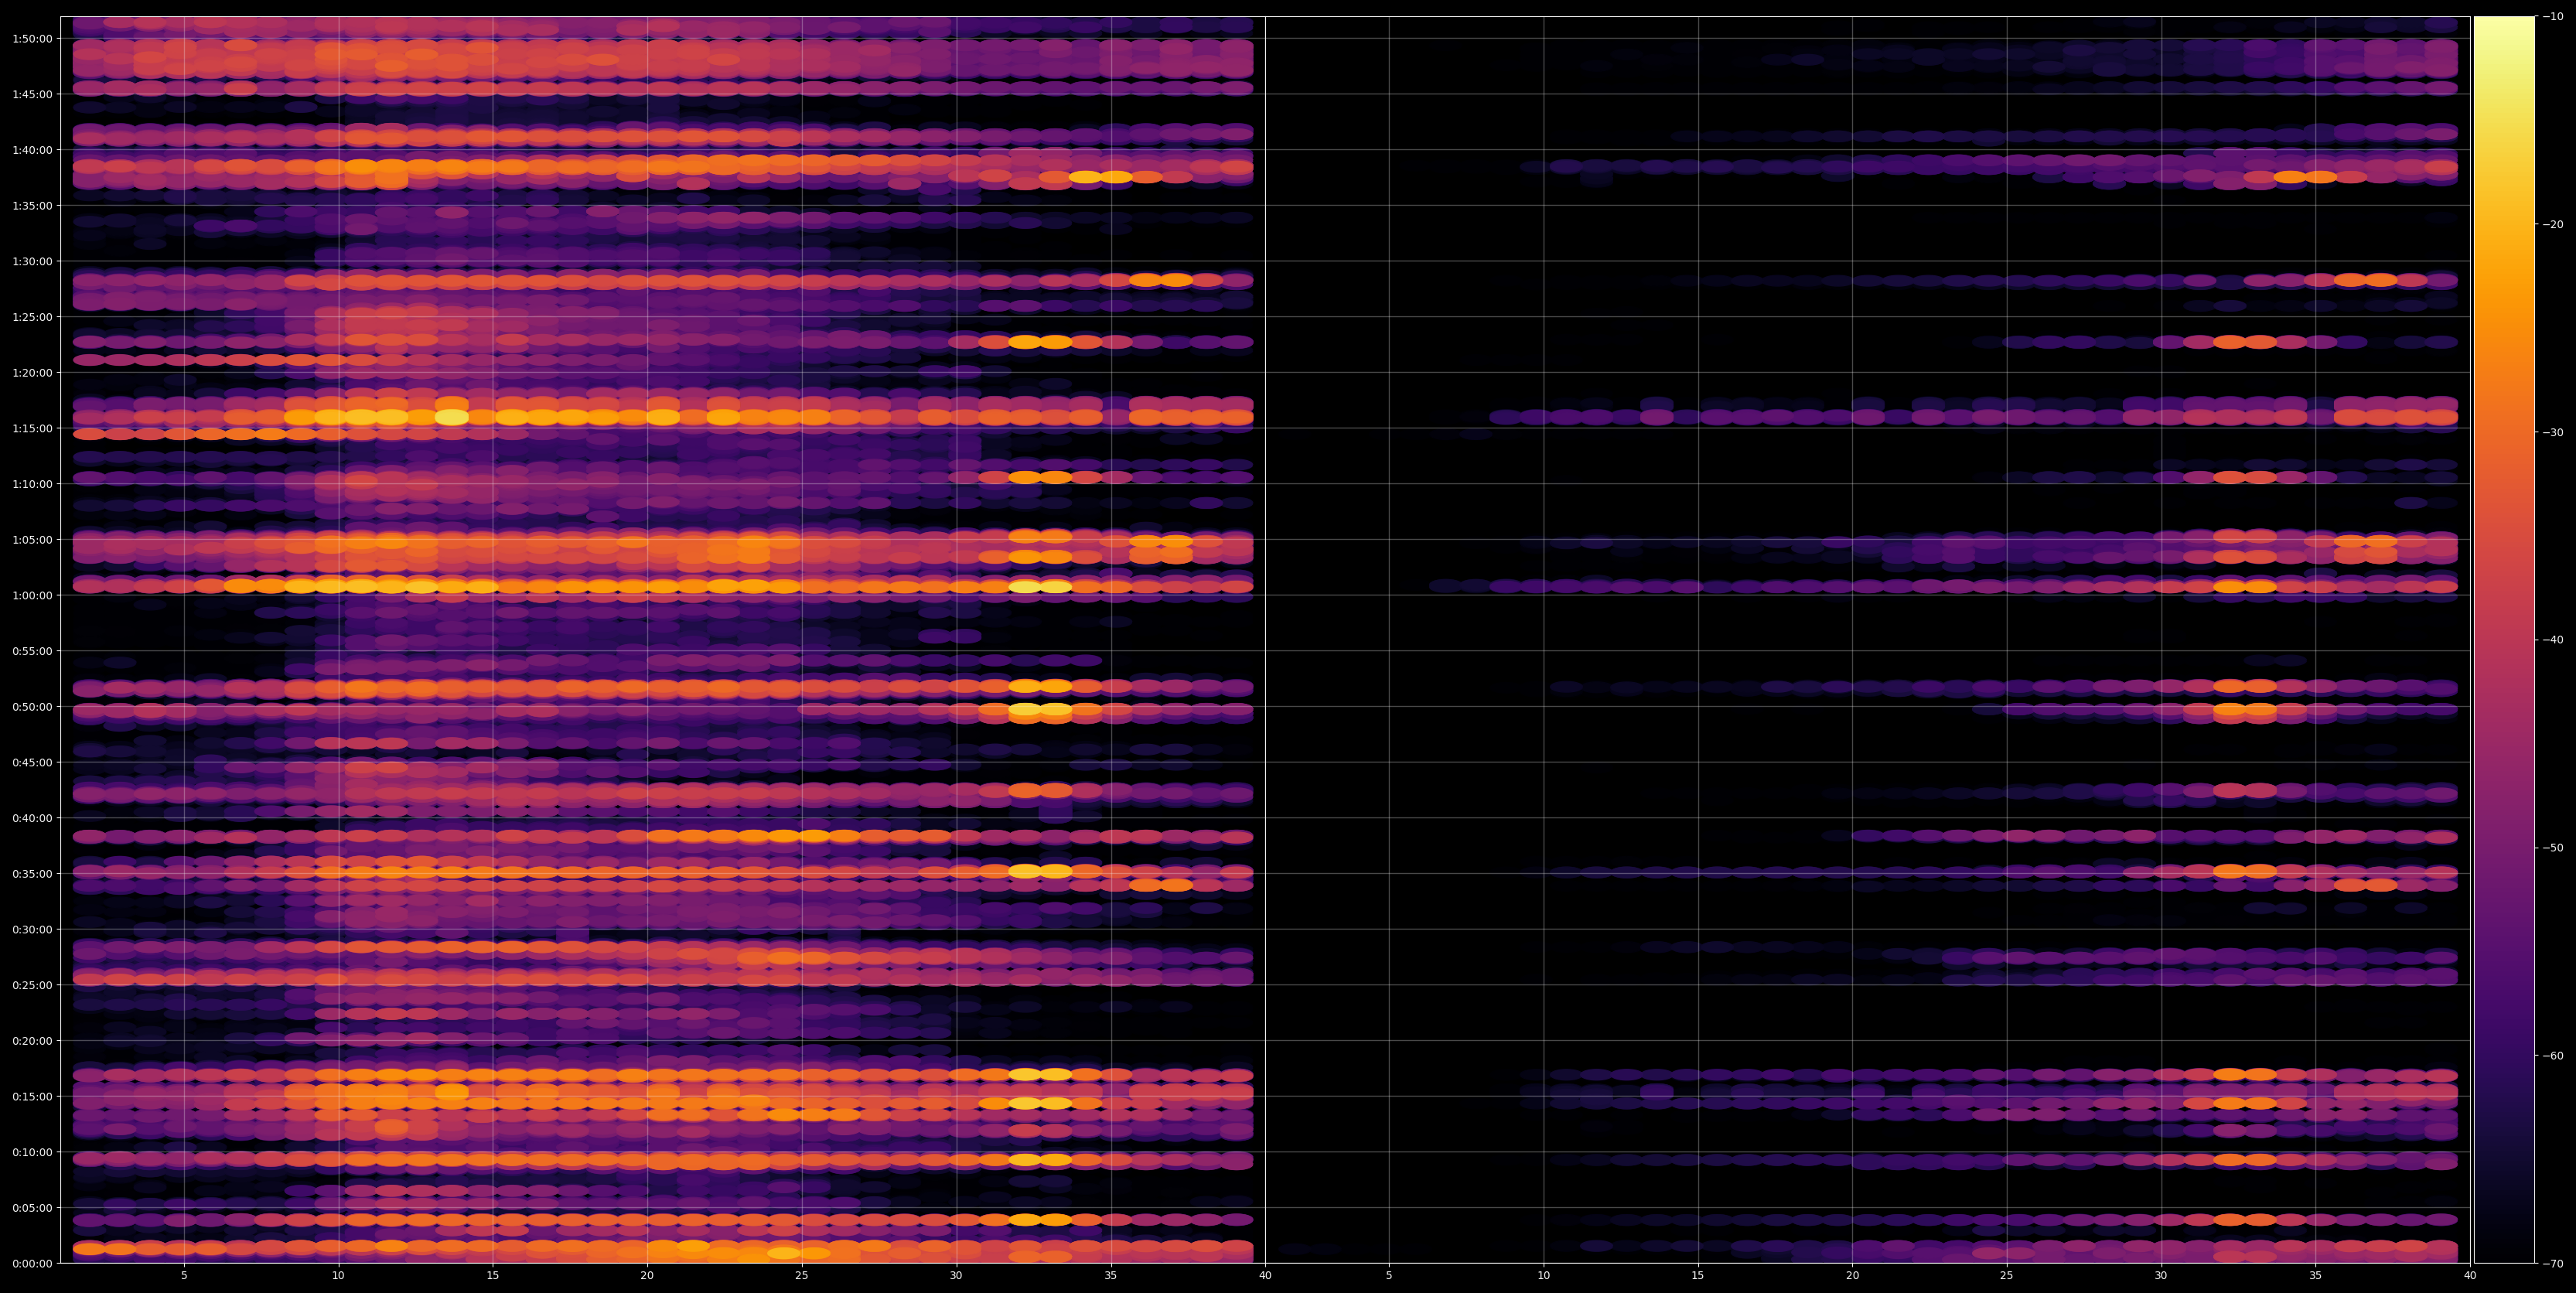Image resolution: width=2576 pixels, height=1293 pixels.
Task: Select x-axis tick 10 of left plot
Action: (338, 1276)
